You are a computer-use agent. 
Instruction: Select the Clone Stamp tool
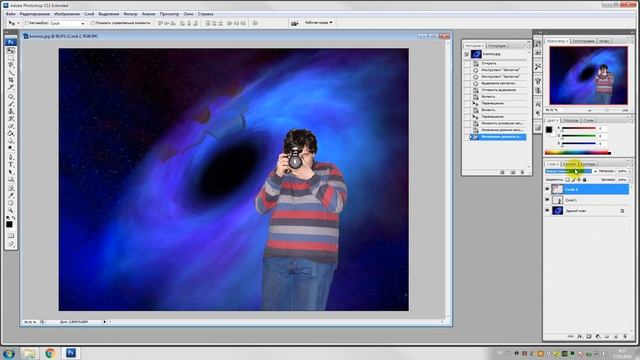11,111
